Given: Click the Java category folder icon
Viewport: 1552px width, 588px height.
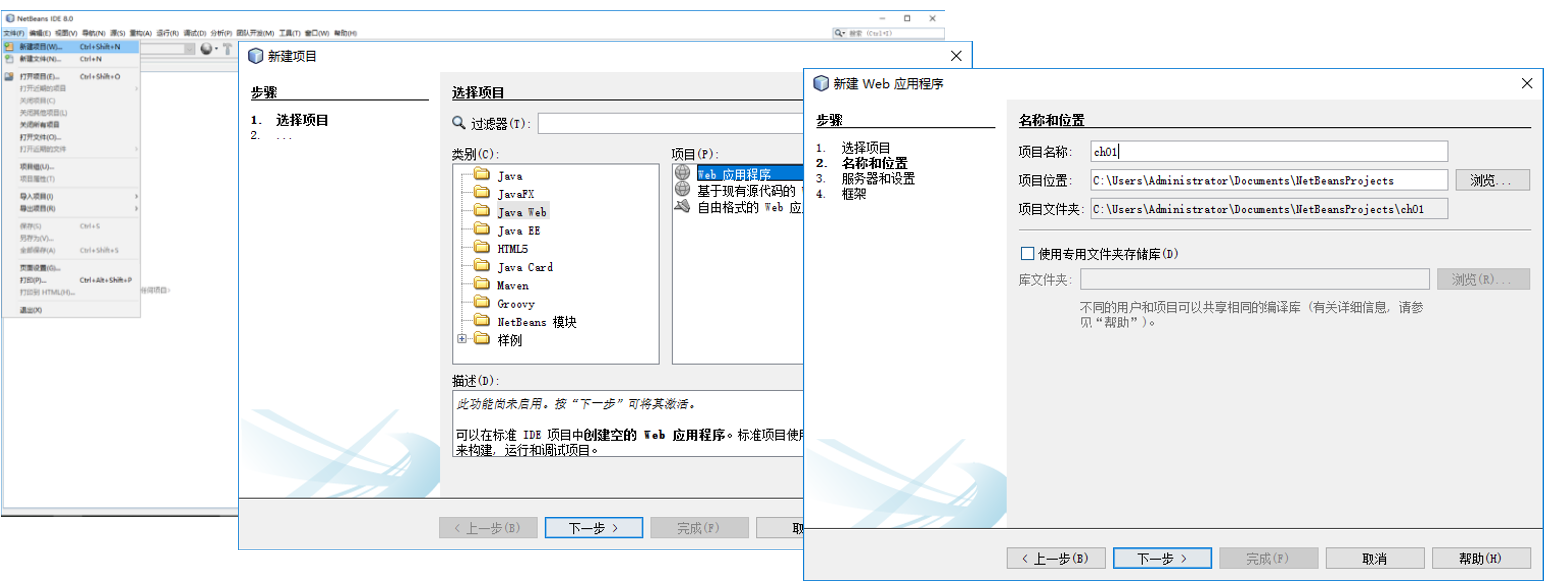Looking at the screenshot, I should pyautogui.click(x=481, y=175).
